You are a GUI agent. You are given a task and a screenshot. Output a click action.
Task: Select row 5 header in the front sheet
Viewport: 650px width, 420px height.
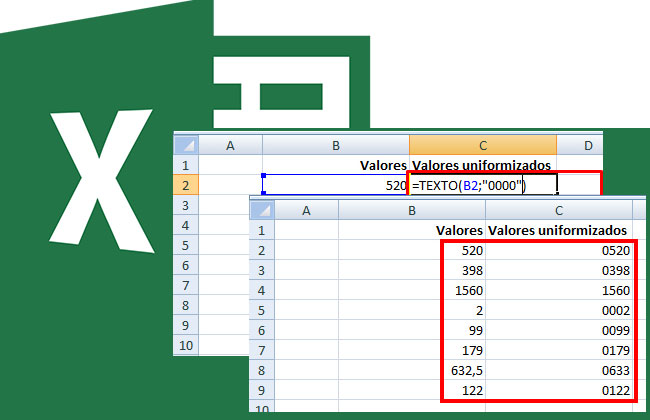(262, 310)
